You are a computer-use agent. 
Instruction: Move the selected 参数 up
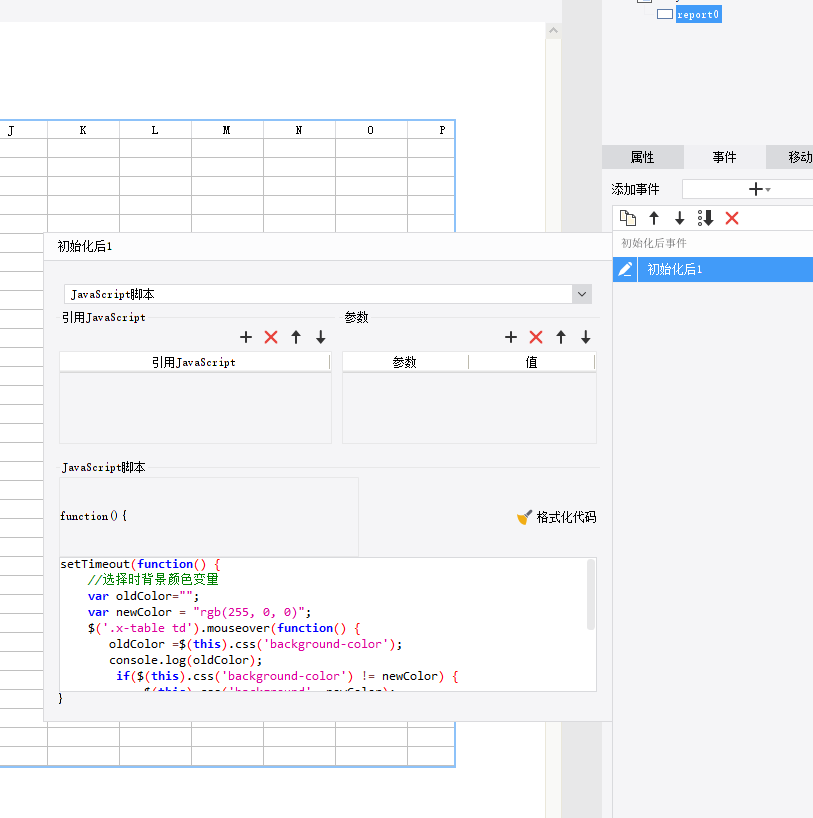pos(561,337)
